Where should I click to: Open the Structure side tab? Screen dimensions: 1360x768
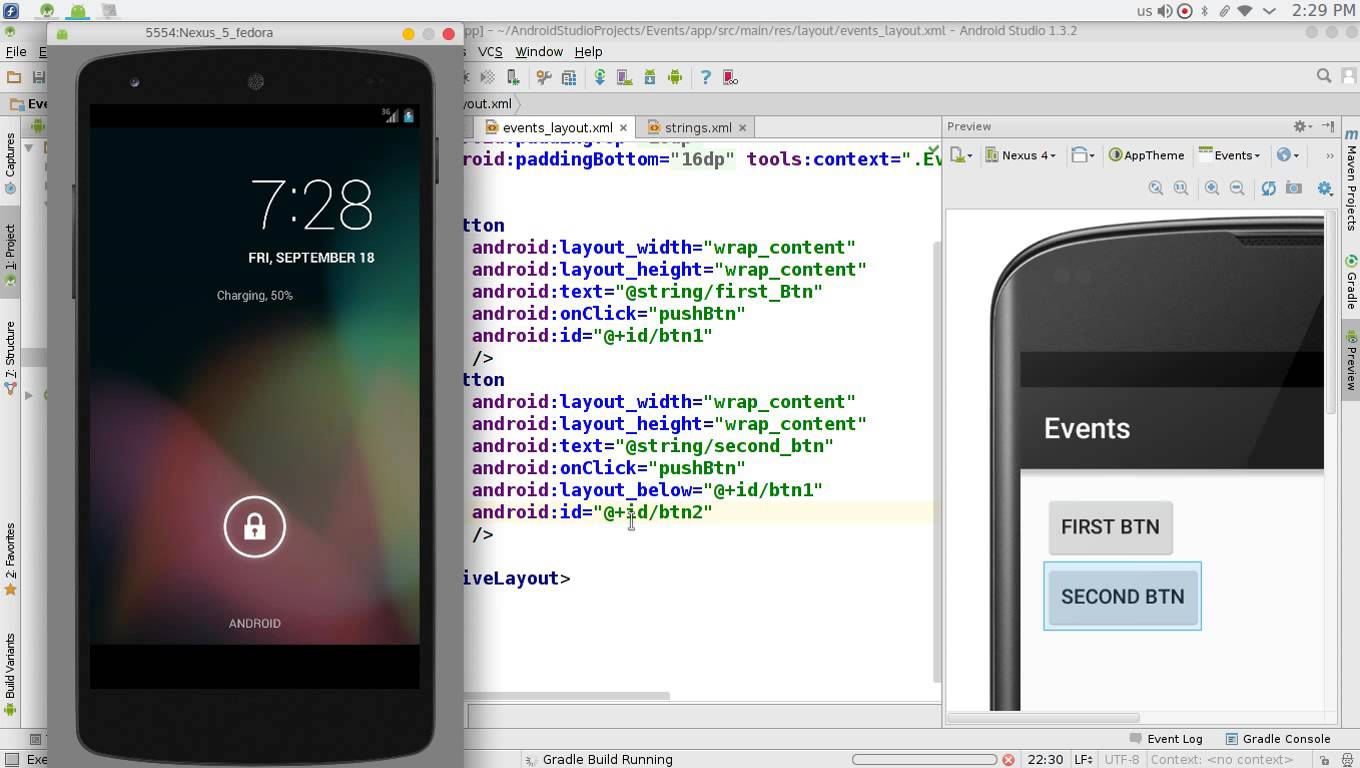point(10,357)
